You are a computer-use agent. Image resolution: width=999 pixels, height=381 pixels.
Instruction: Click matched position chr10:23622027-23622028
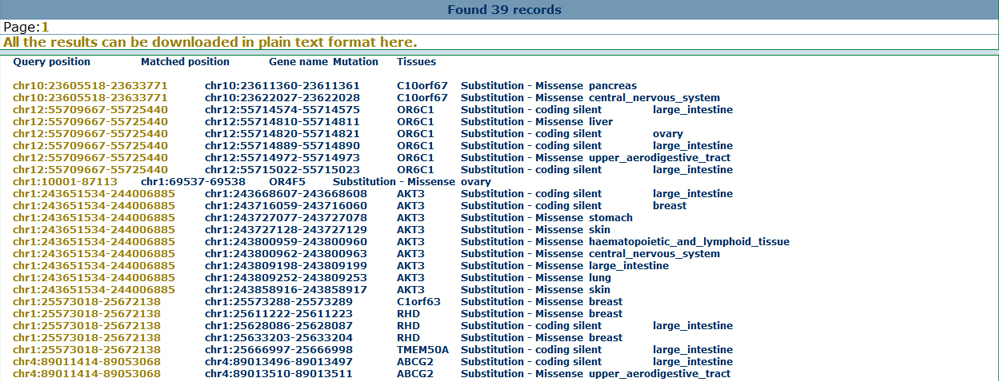tap(282, 97)
